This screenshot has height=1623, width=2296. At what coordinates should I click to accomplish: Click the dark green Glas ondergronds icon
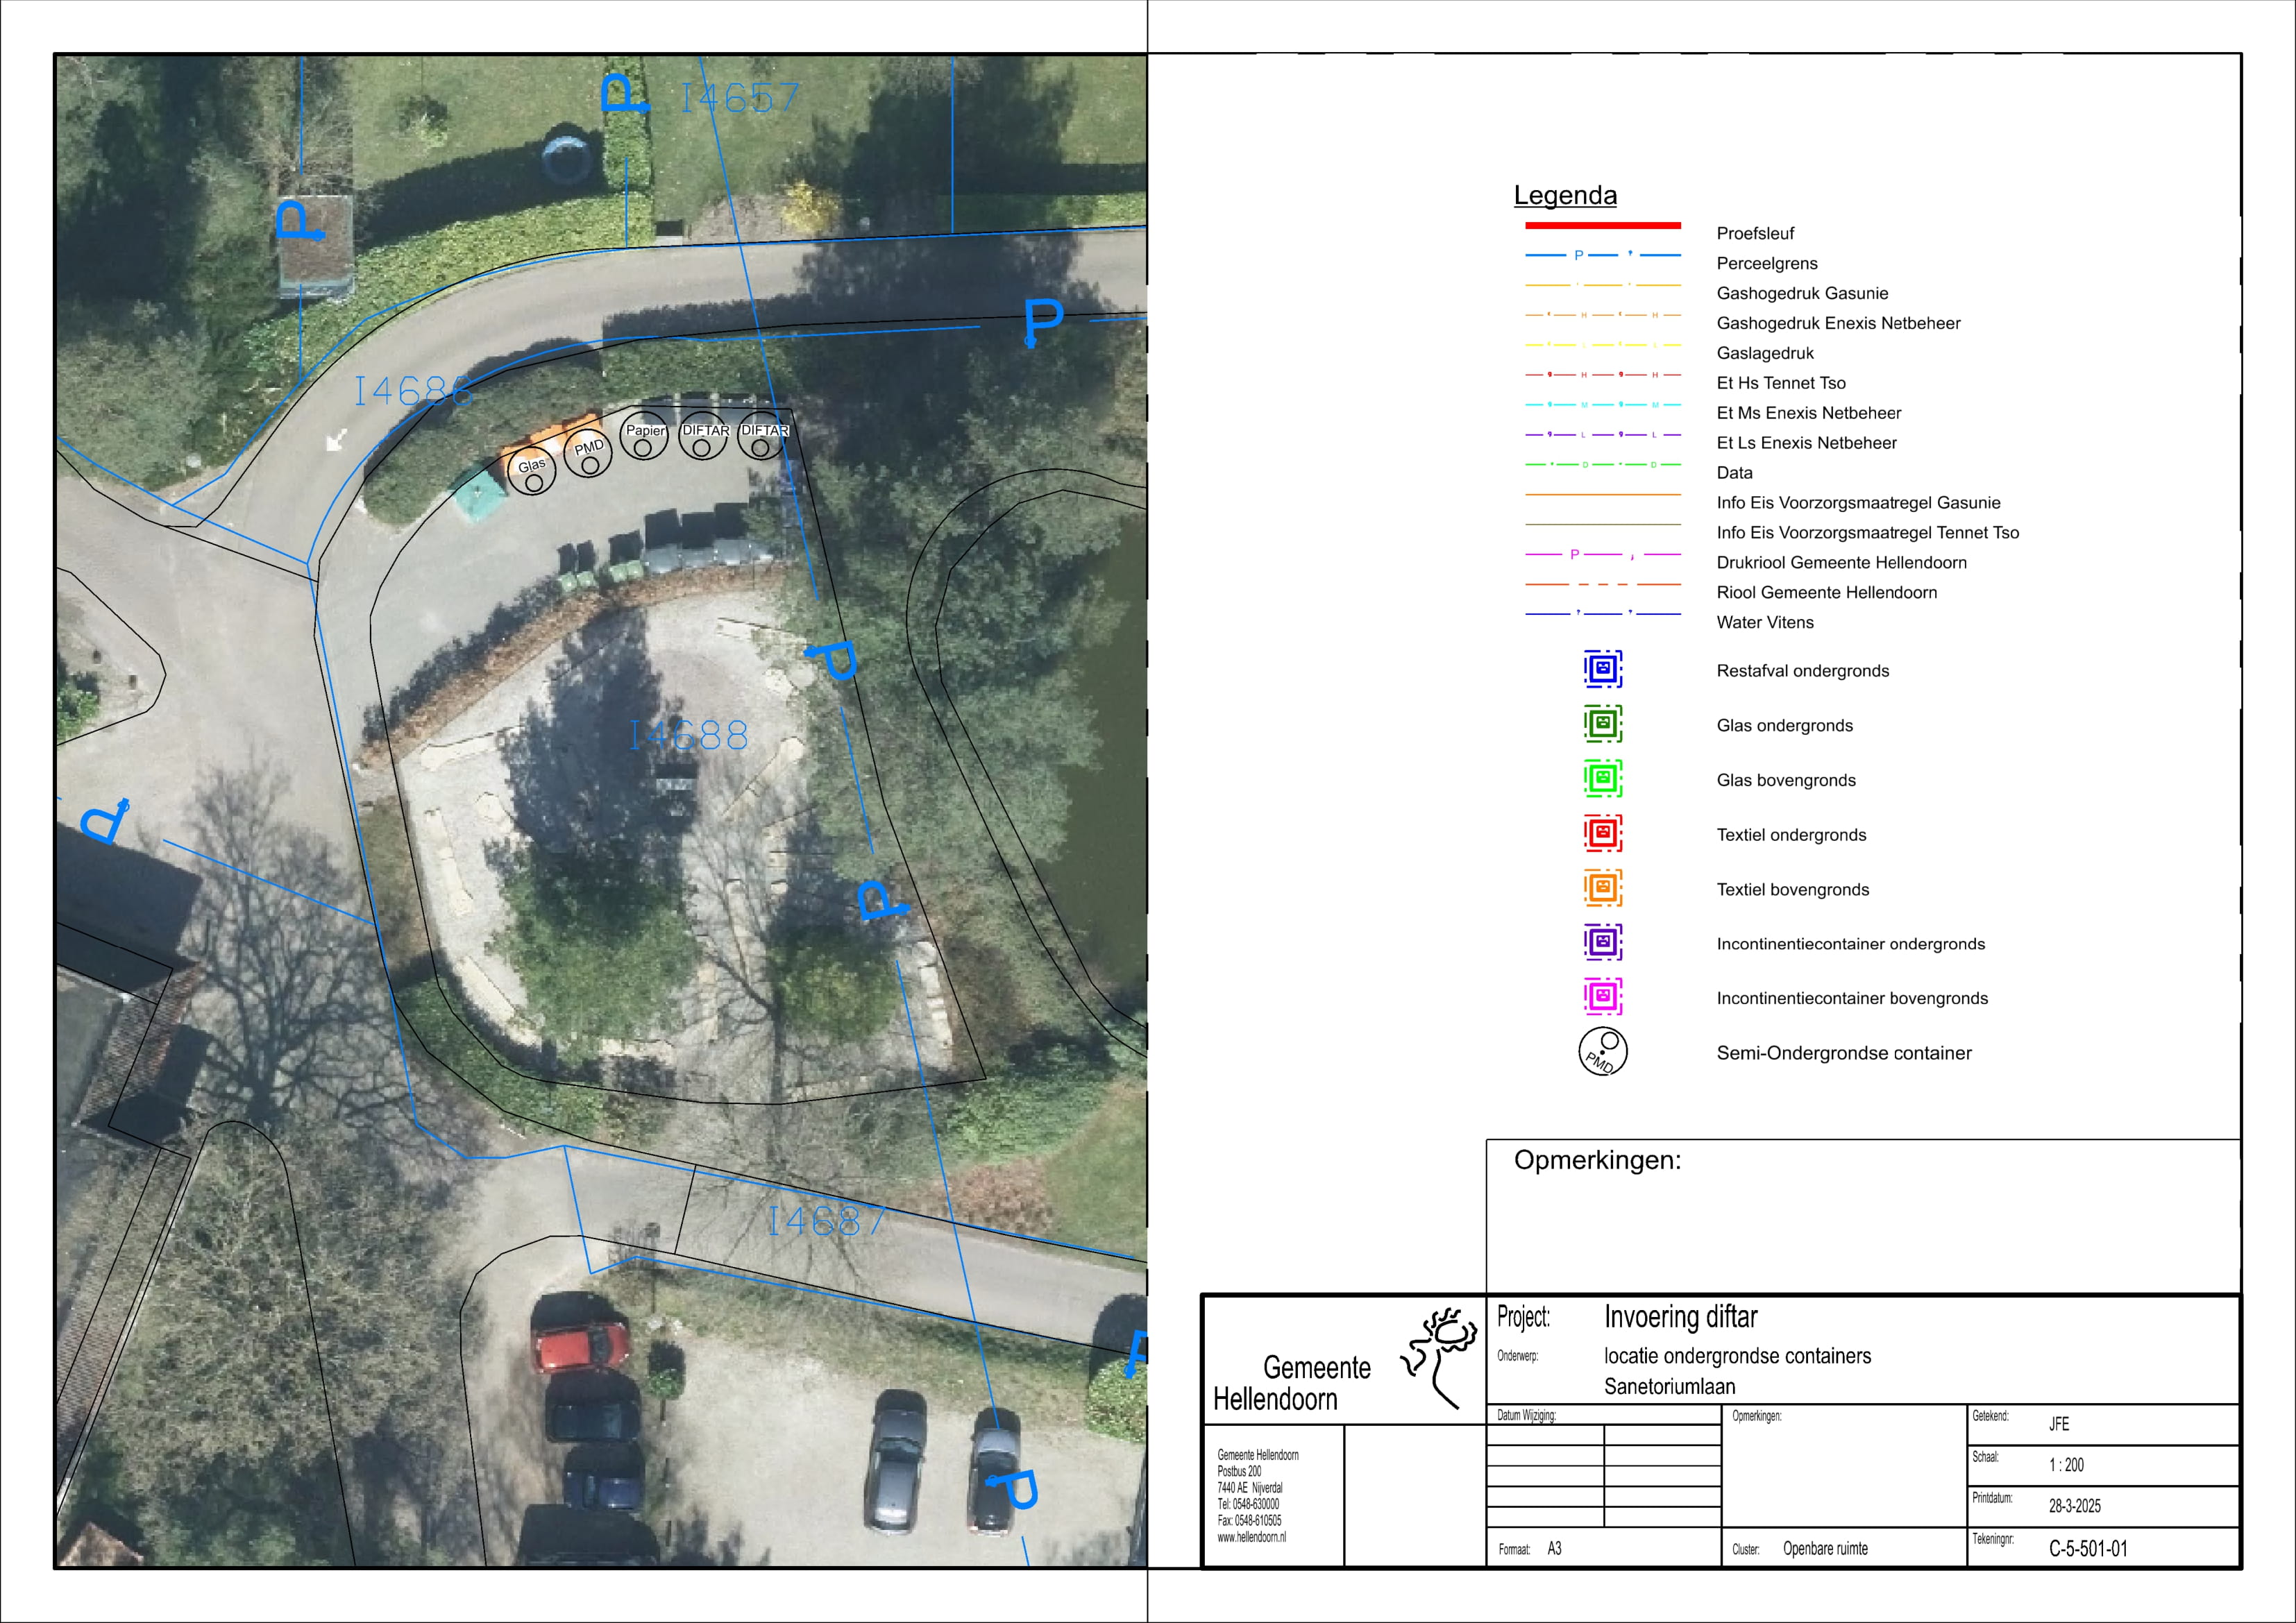pos(1602,724)
